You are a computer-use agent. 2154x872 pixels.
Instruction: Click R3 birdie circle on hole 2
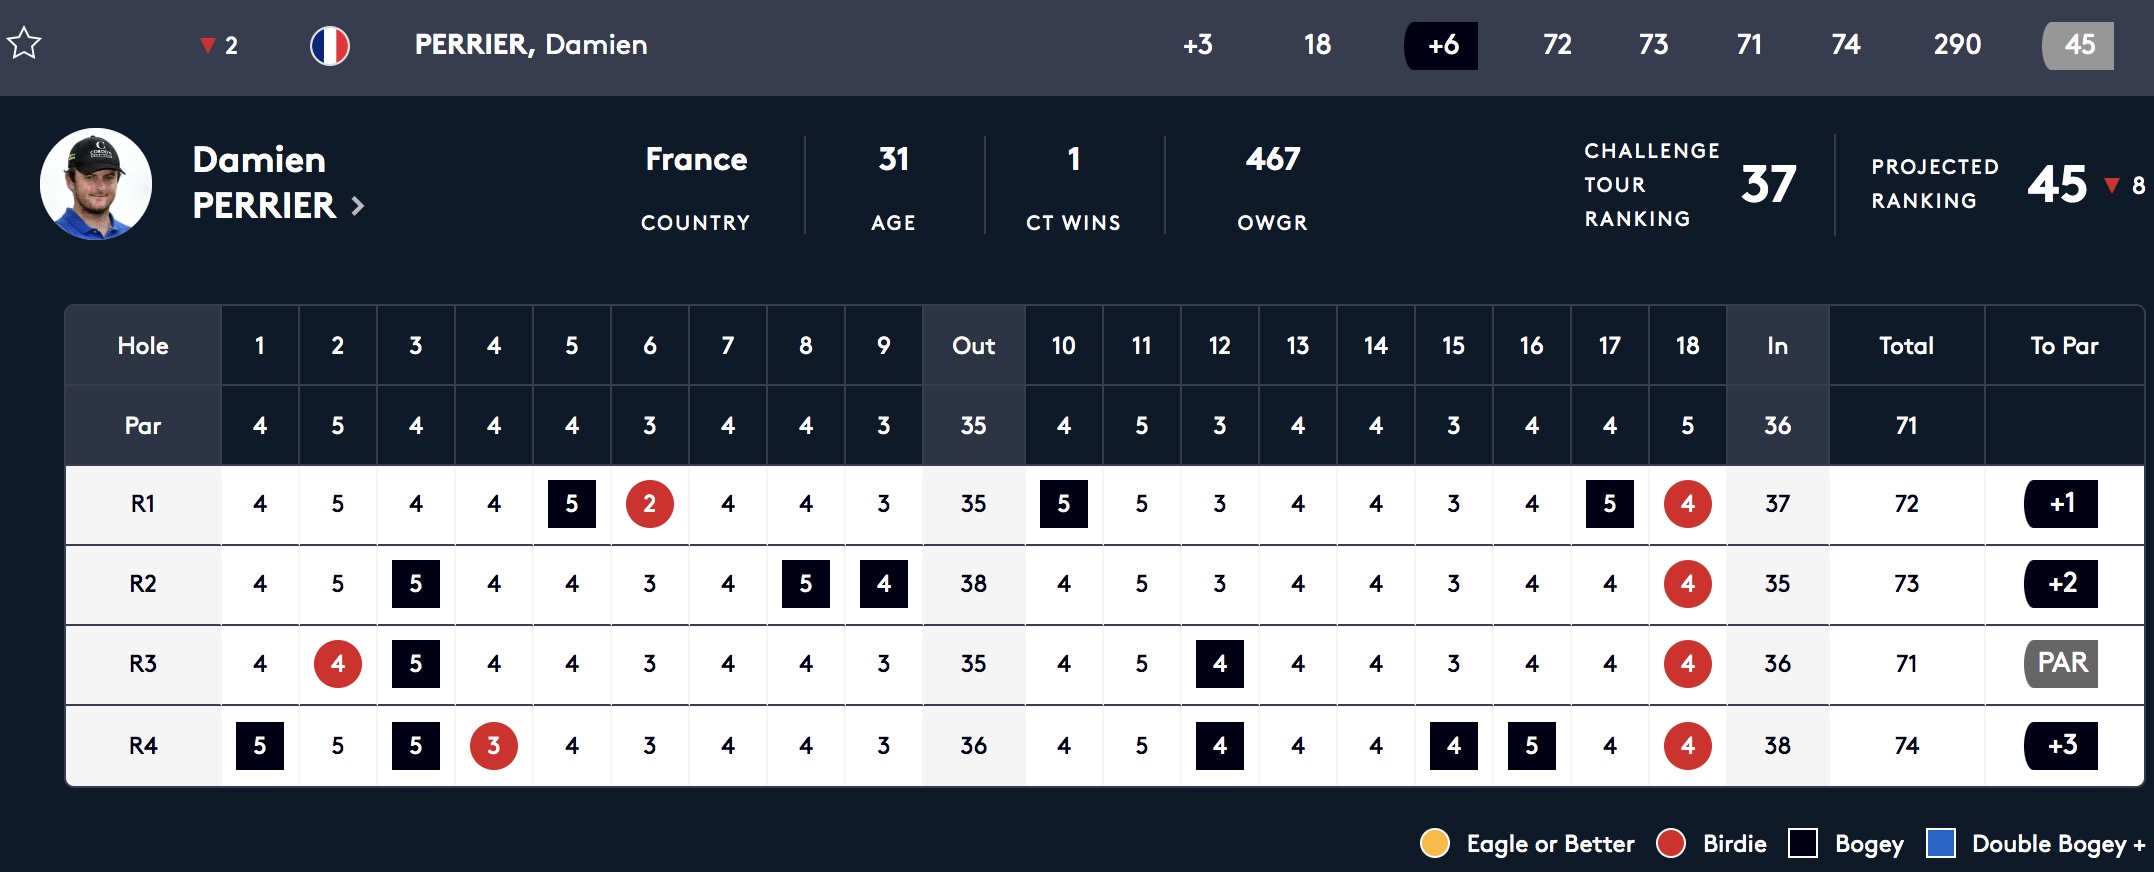click(338, 664)
